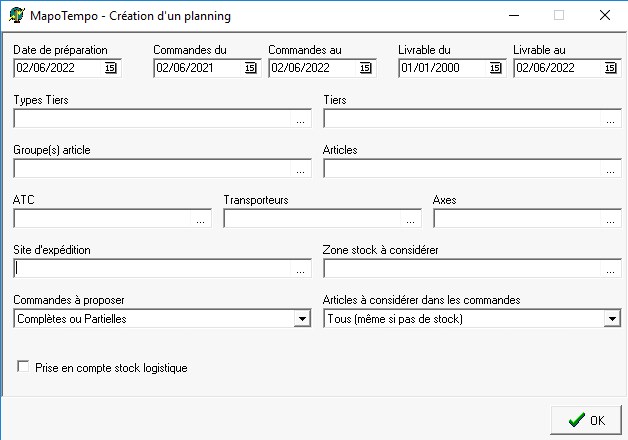Open browse dialog for Articles field

tap(611, 169)
